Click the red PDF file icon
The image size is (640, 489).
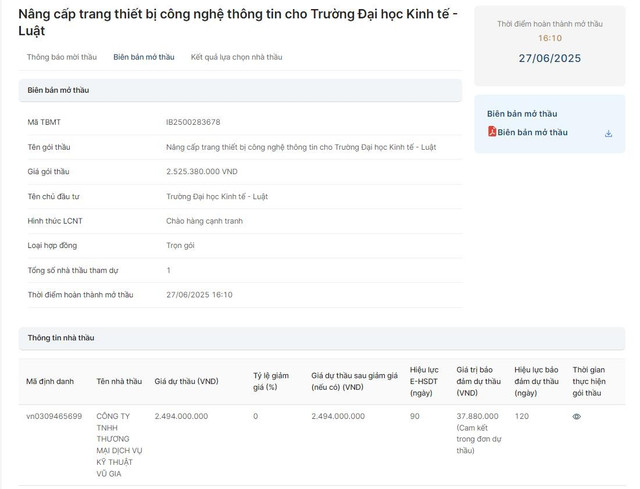pos(492,132)
